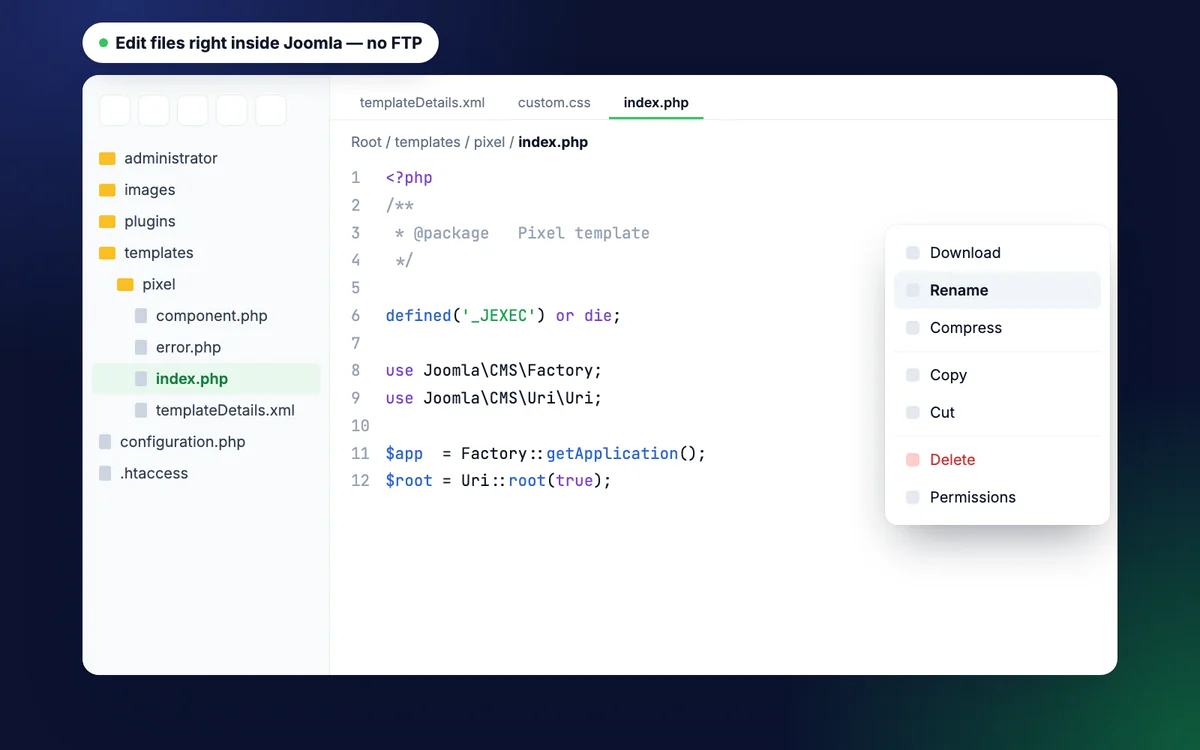The width and height of the screenshot is (1200, 750).
Task: Expand the administrator folder label
Action: pyautogui.click(x=171, y=158)
